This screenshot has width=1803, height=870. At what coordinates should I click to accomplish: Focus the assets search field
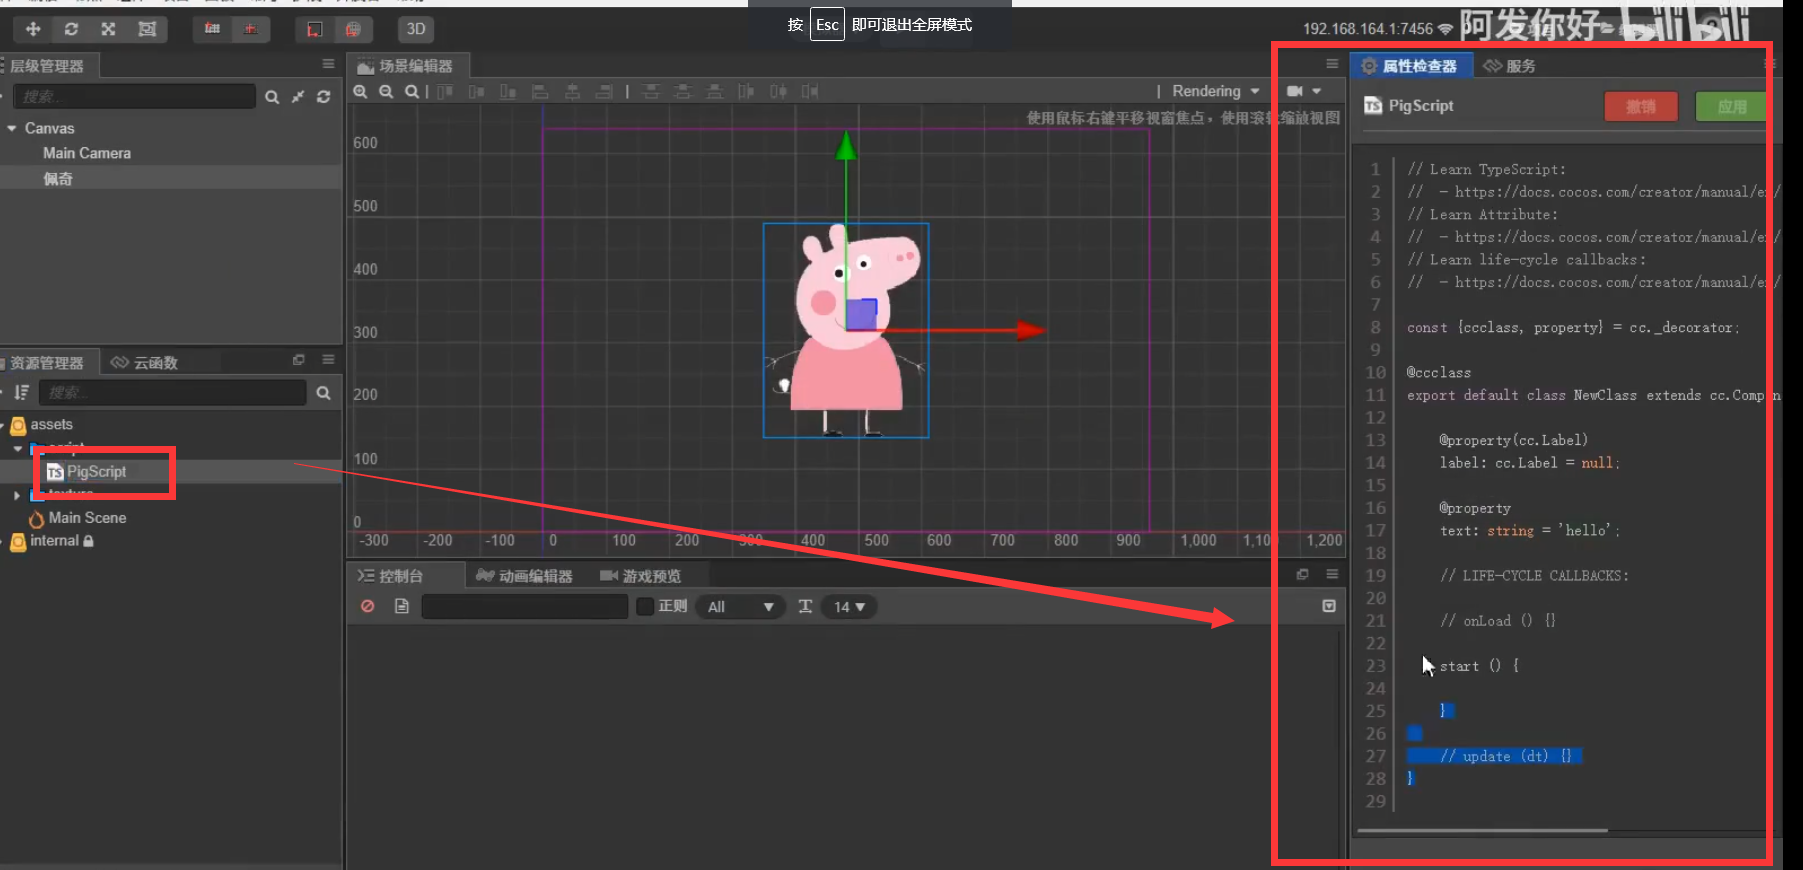(173, 392)
